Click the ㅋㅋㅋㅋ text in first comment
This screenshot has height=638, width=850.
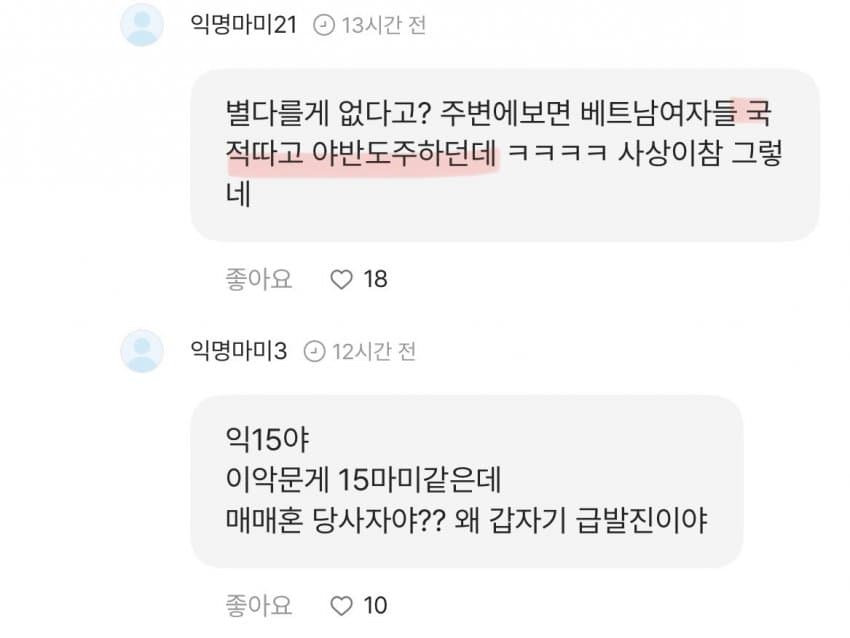tap(557, 154)
